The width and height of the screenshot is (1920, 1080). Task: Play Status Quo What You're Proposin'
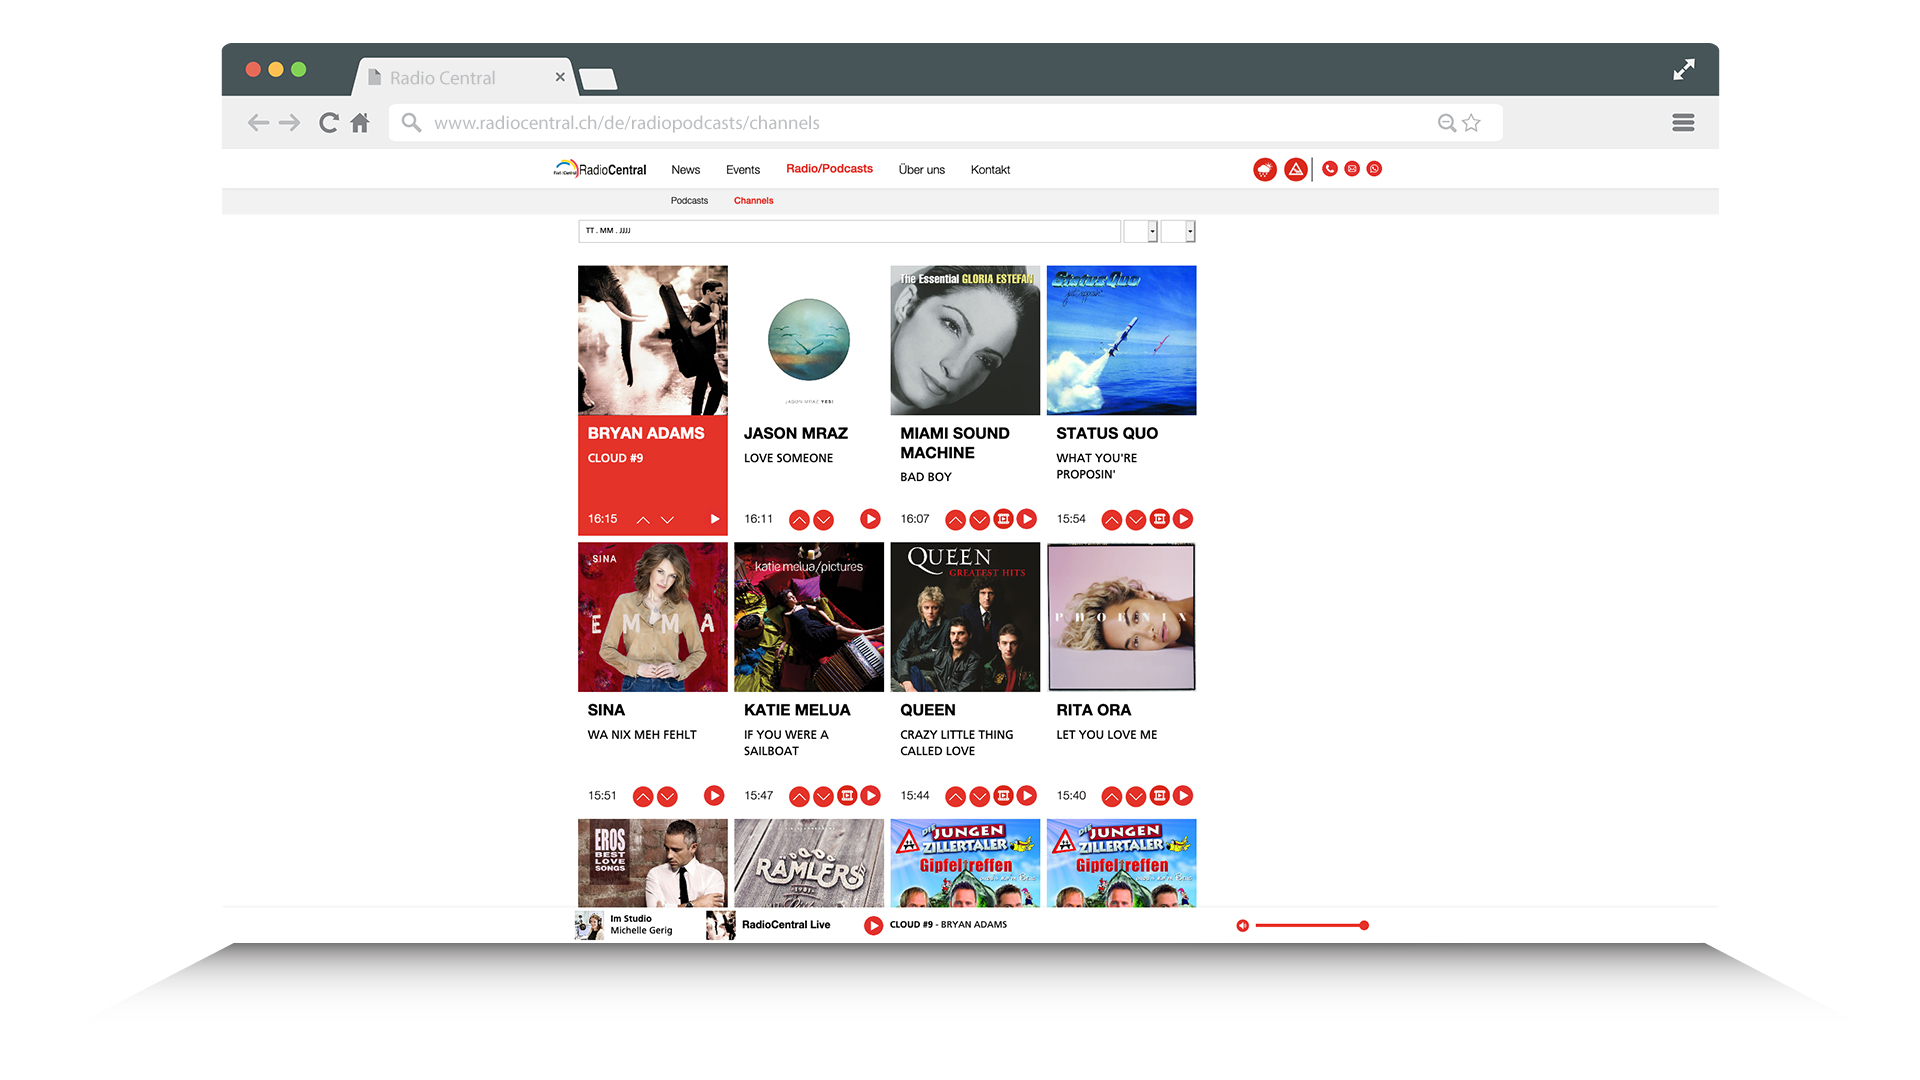[1183, 519]
